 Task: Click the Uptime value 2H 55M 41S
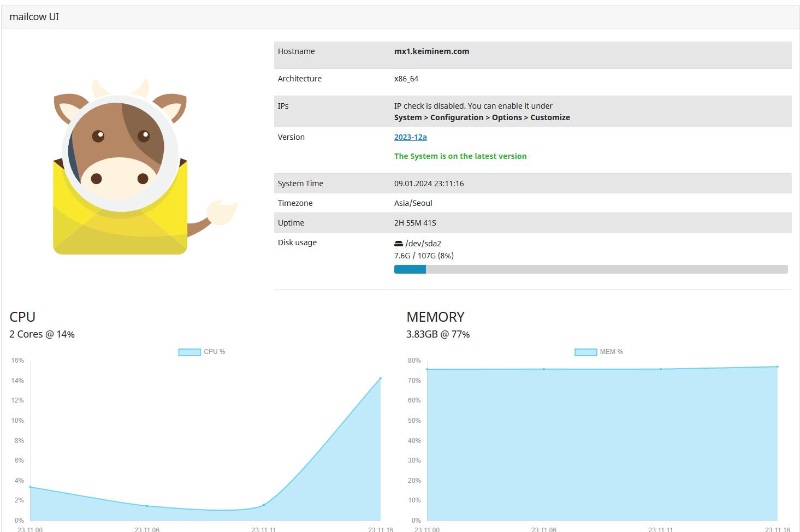[418, 223]
